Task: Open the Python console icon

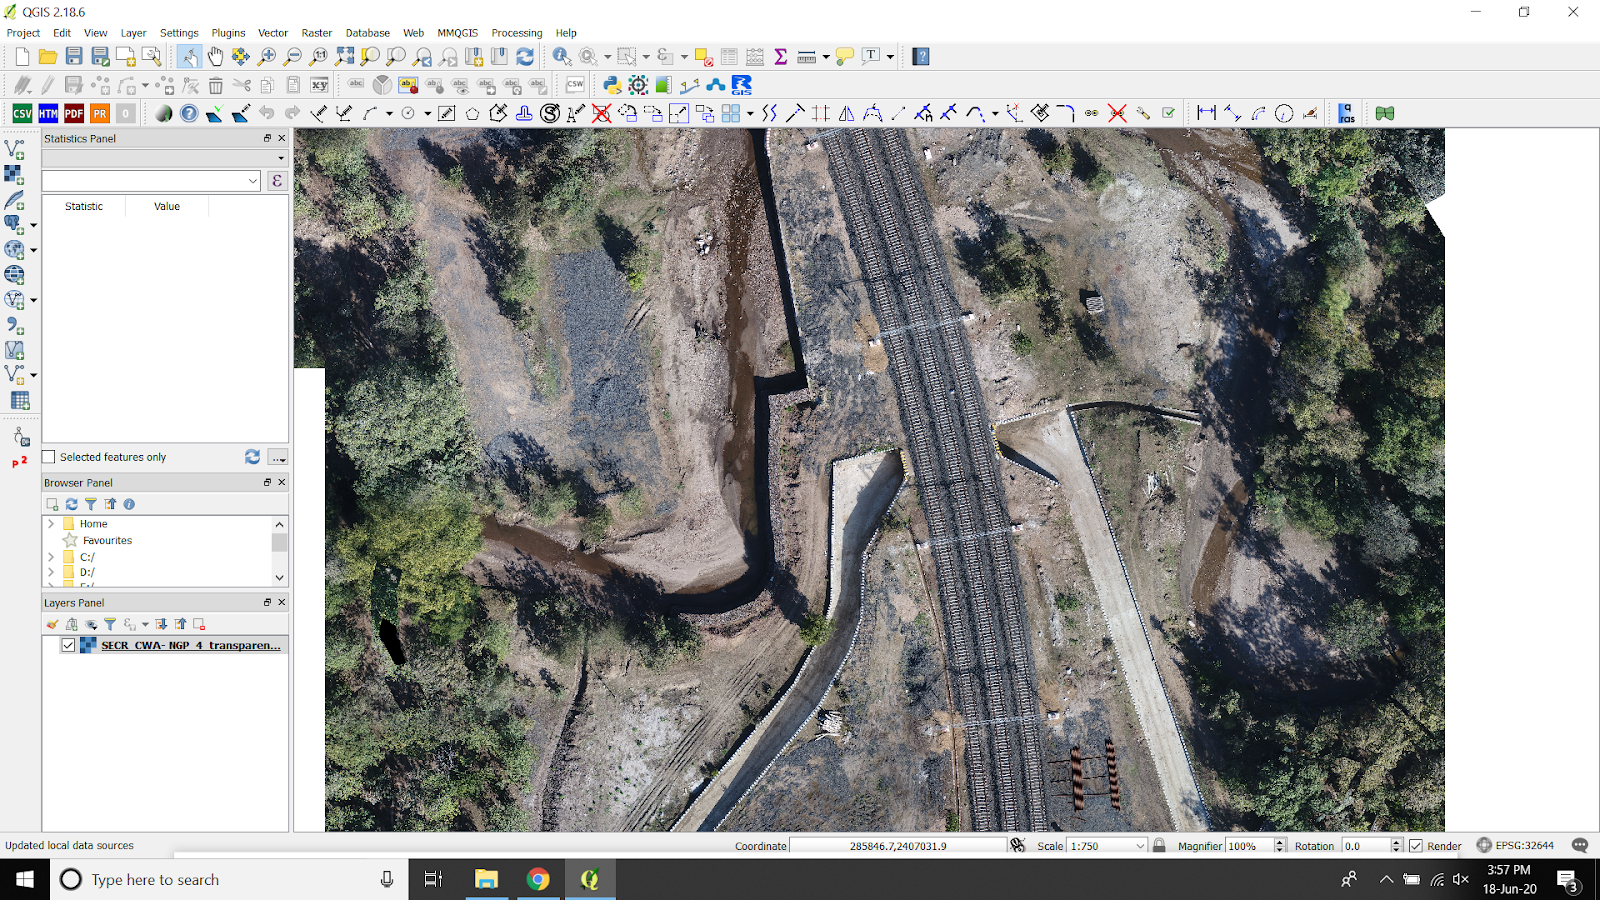Action: point(612,85)
